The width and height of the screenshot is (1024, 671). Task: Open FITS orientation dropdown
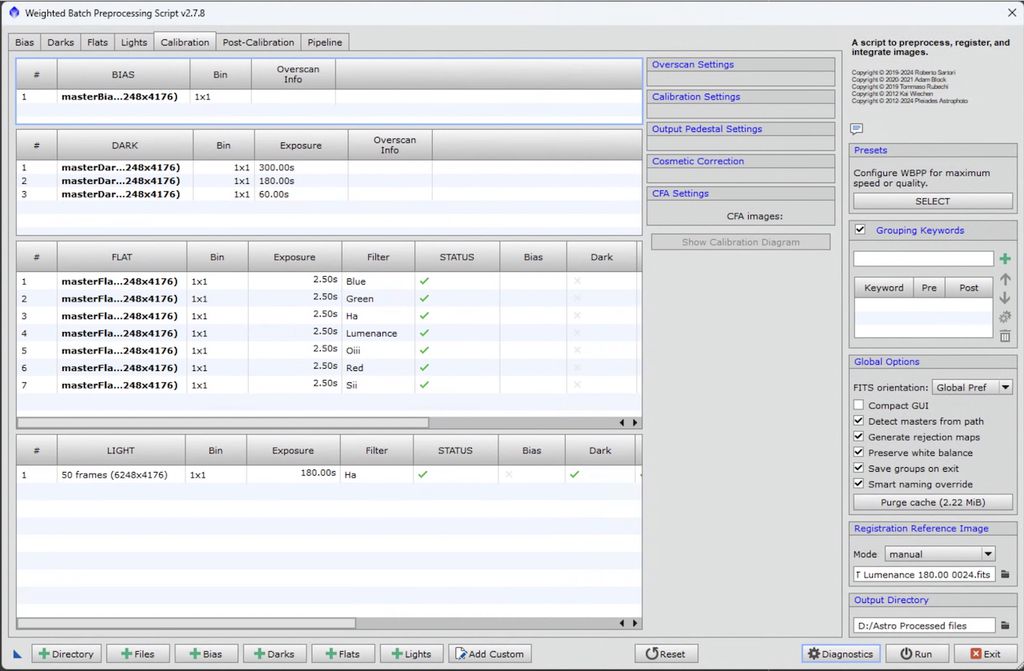(x=972, y=387)
